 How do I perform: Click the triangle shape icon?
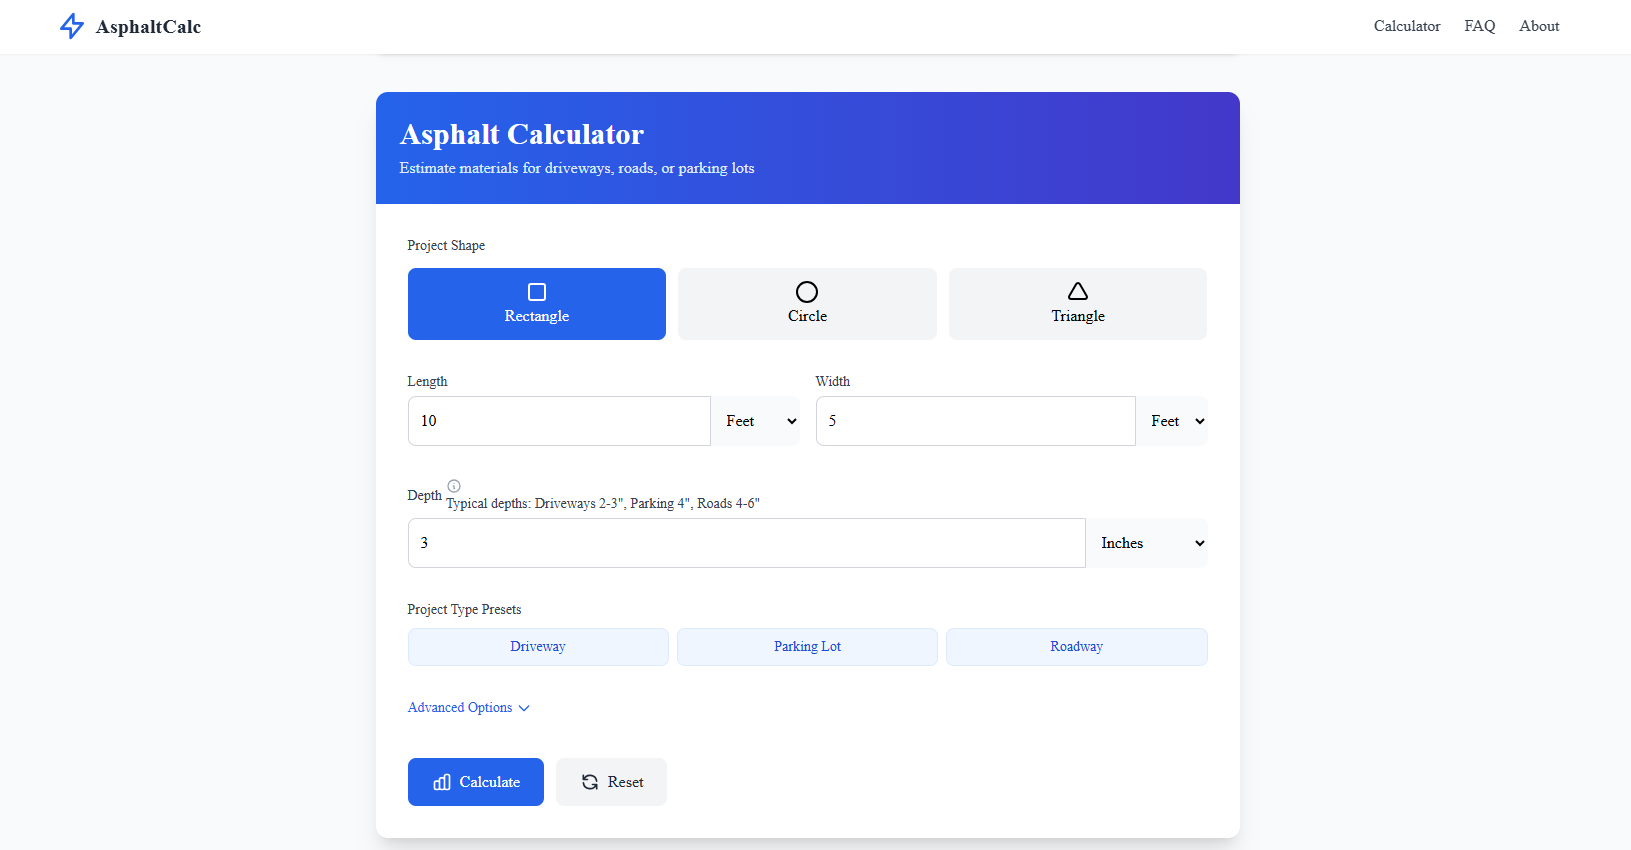(x=1078, y=291)
